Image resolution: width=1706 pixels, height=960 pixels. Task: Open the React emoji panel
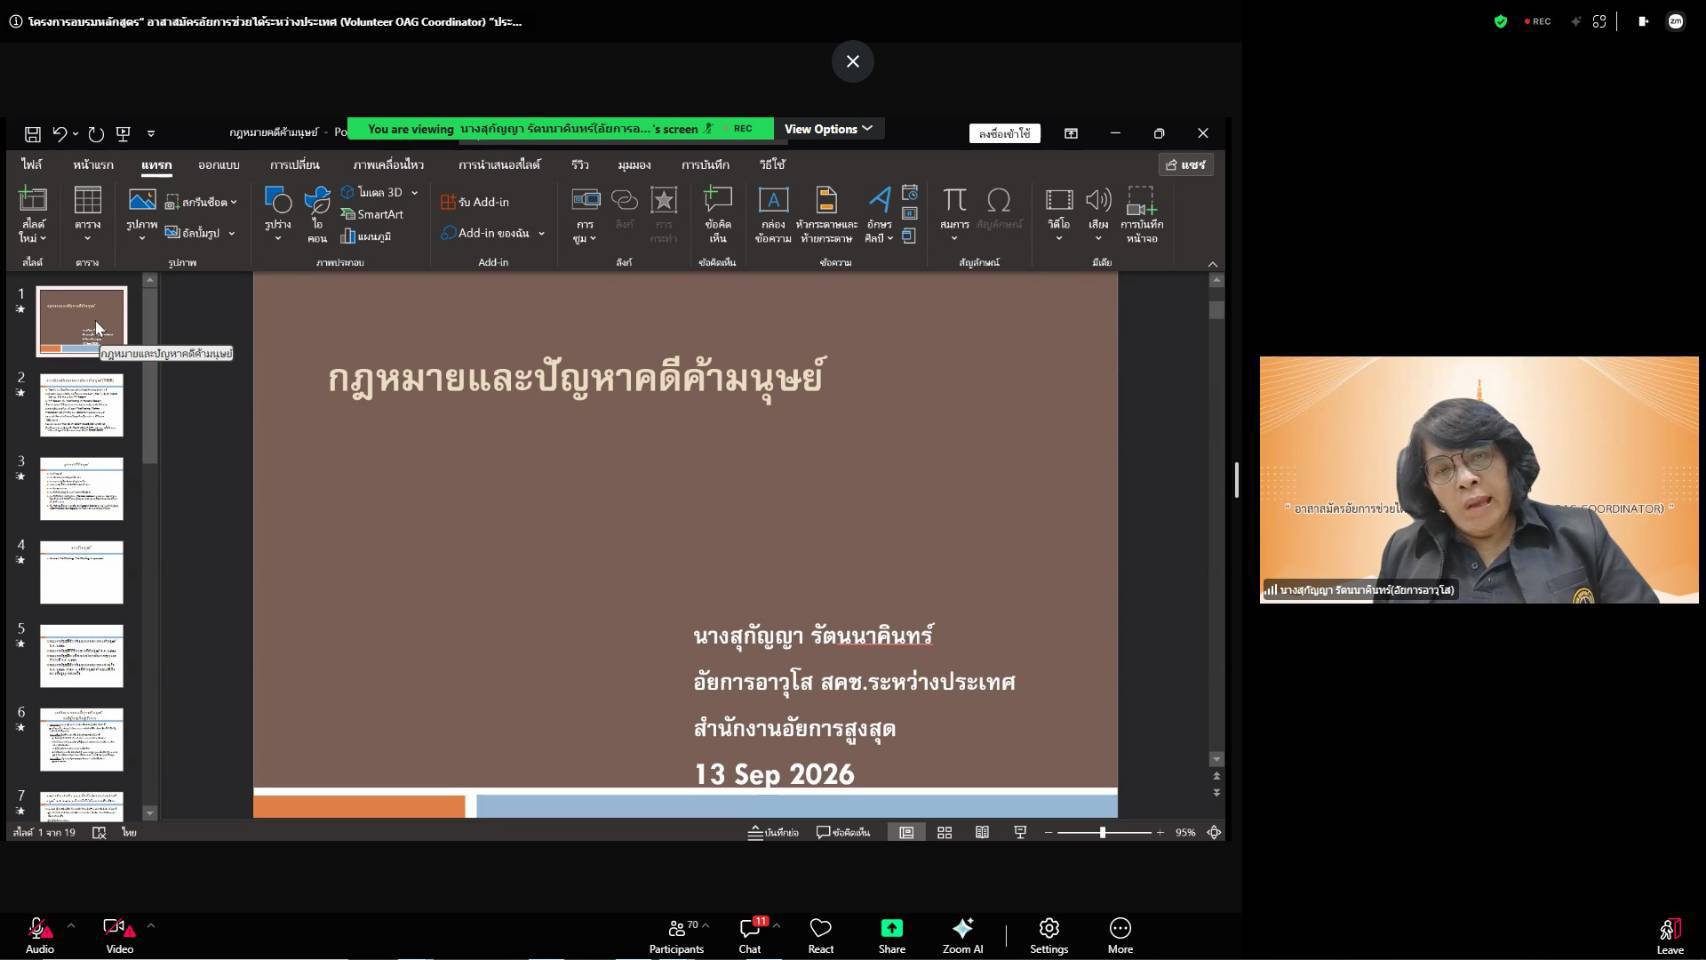821,936
